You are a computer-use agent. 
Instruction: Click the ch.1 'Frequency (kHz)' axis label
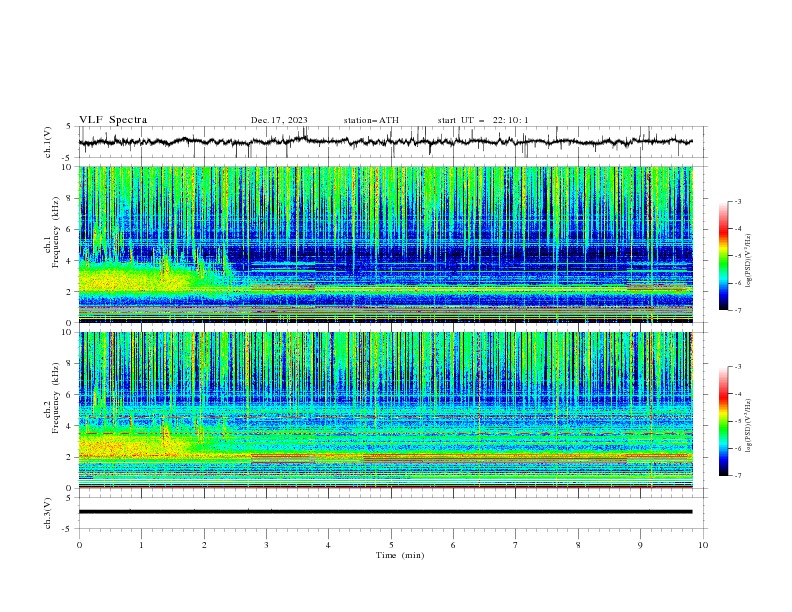55,232
